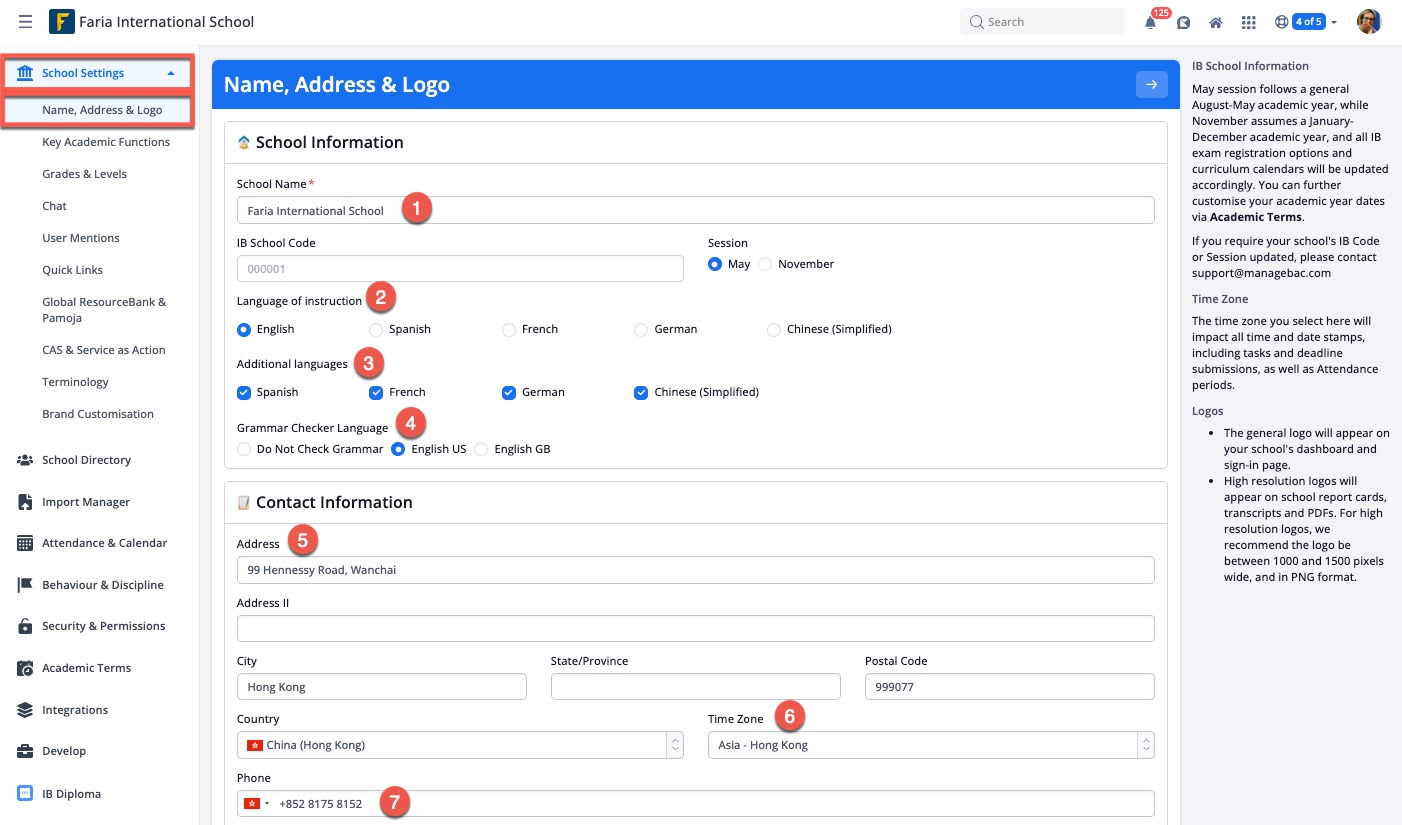
Task: Open User Mentions settings
Action: click(81, 238)
